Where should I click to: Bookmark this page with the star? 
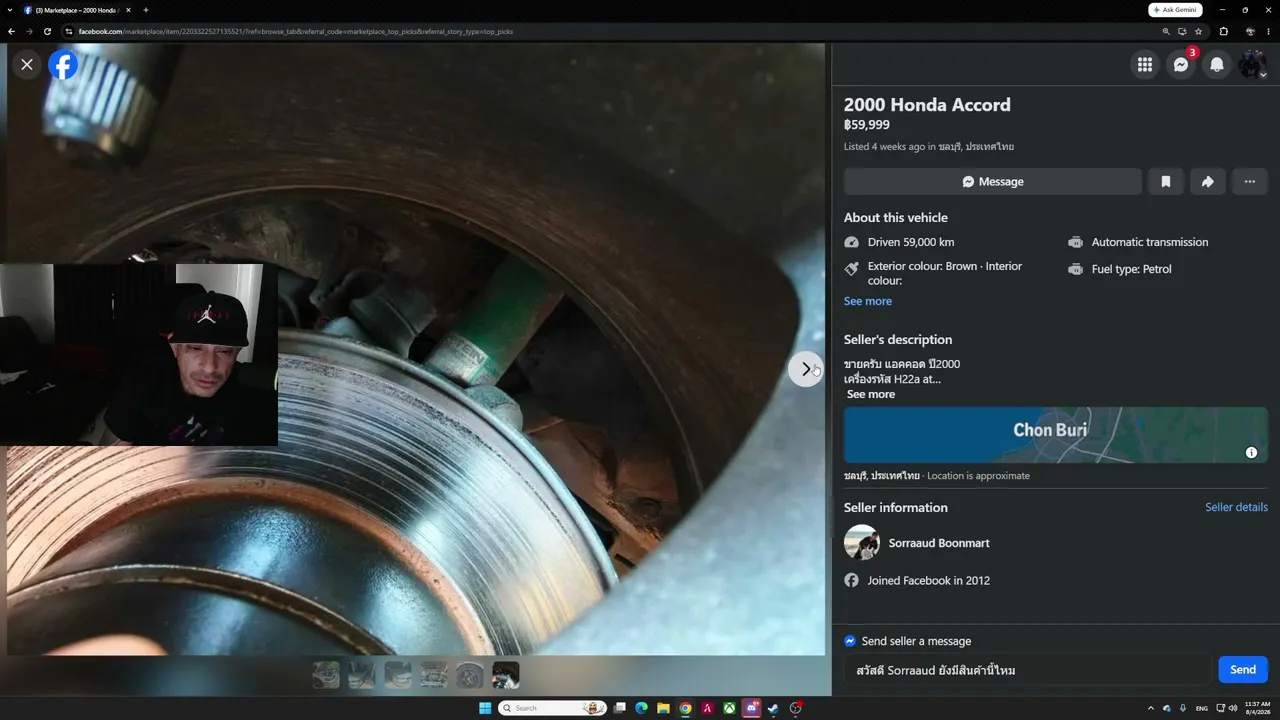click(x=1198, y=31)
